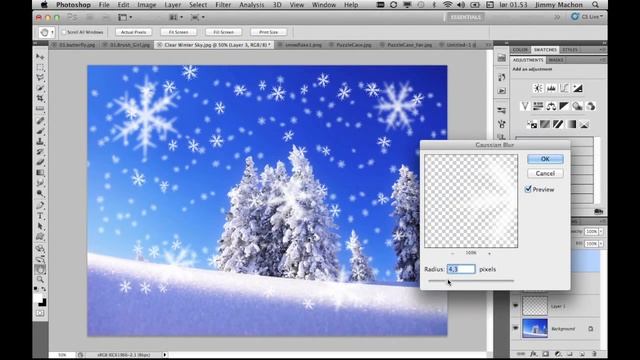This screenshot has height=360, width=640.
Task: Click the Actual Pixels button
Action: click(133, 32)
